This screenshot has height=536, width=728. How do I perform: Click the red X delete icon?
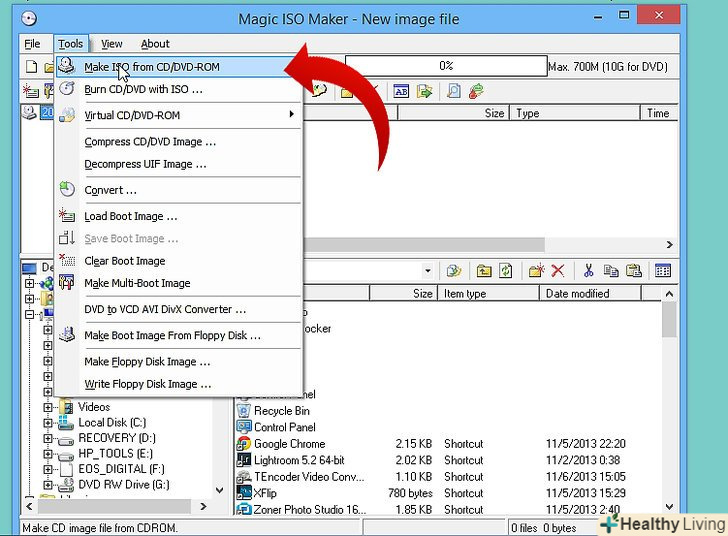[x=558, y=271]
